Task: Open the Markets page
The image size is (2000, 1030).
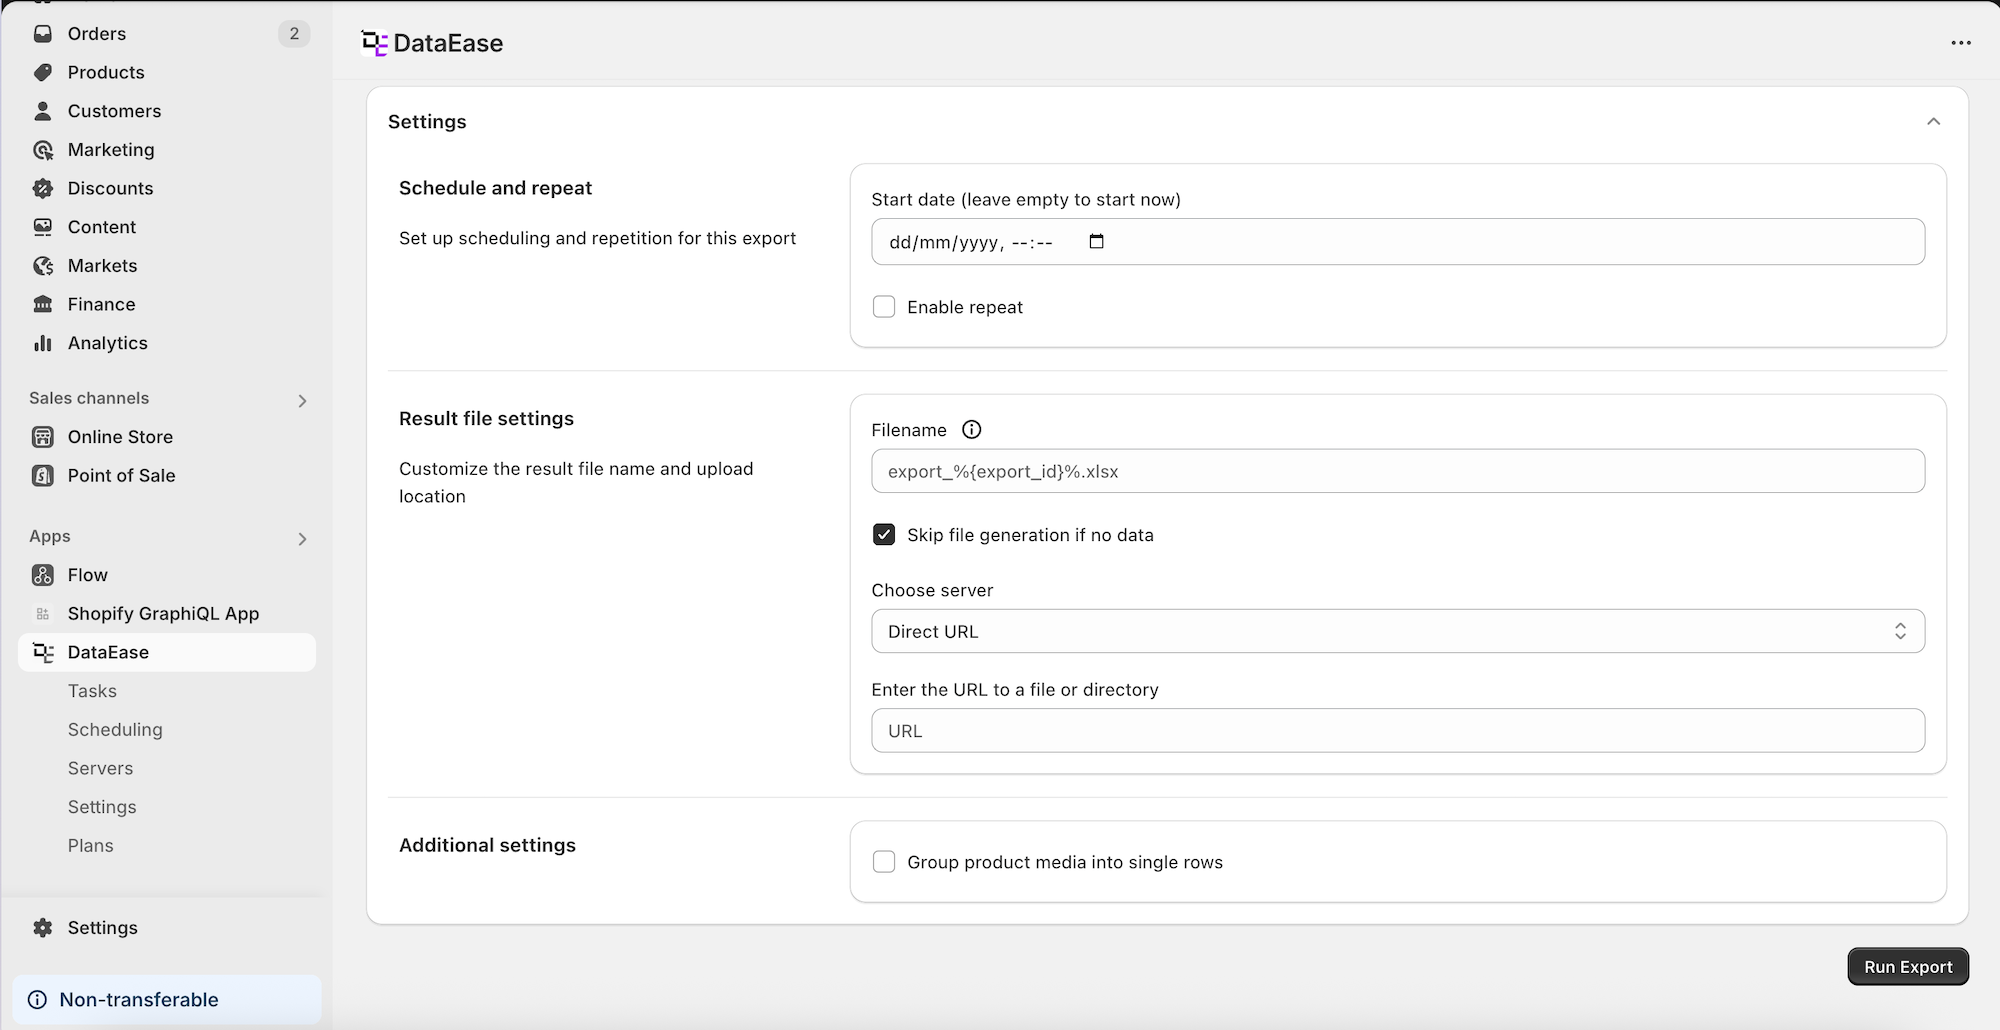Action: point(102,266)
